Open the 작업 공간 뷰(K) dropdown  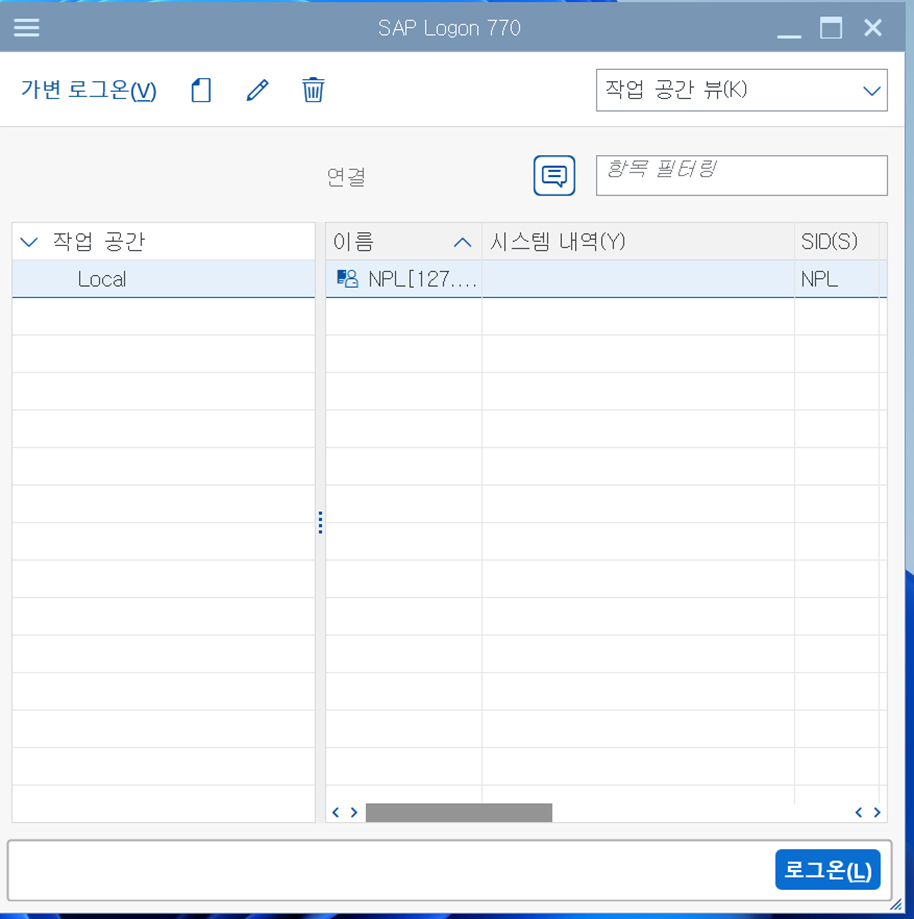click(x=742, y=90)
